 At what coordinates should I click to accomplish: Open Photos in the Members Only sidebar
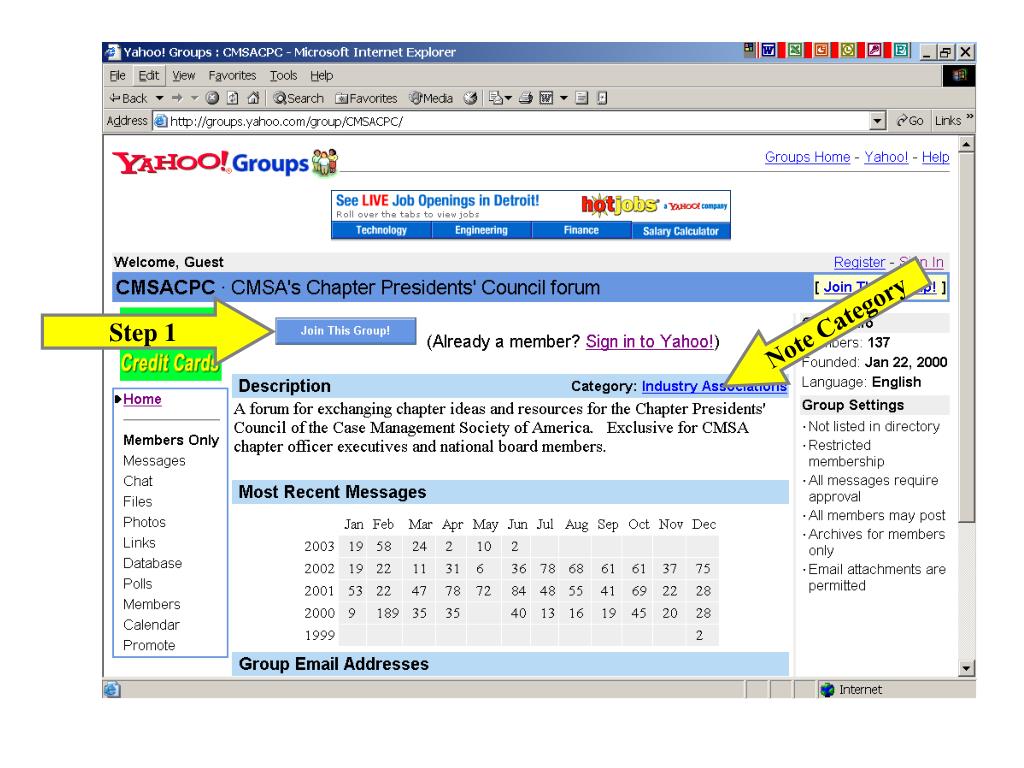coord(144,522)
